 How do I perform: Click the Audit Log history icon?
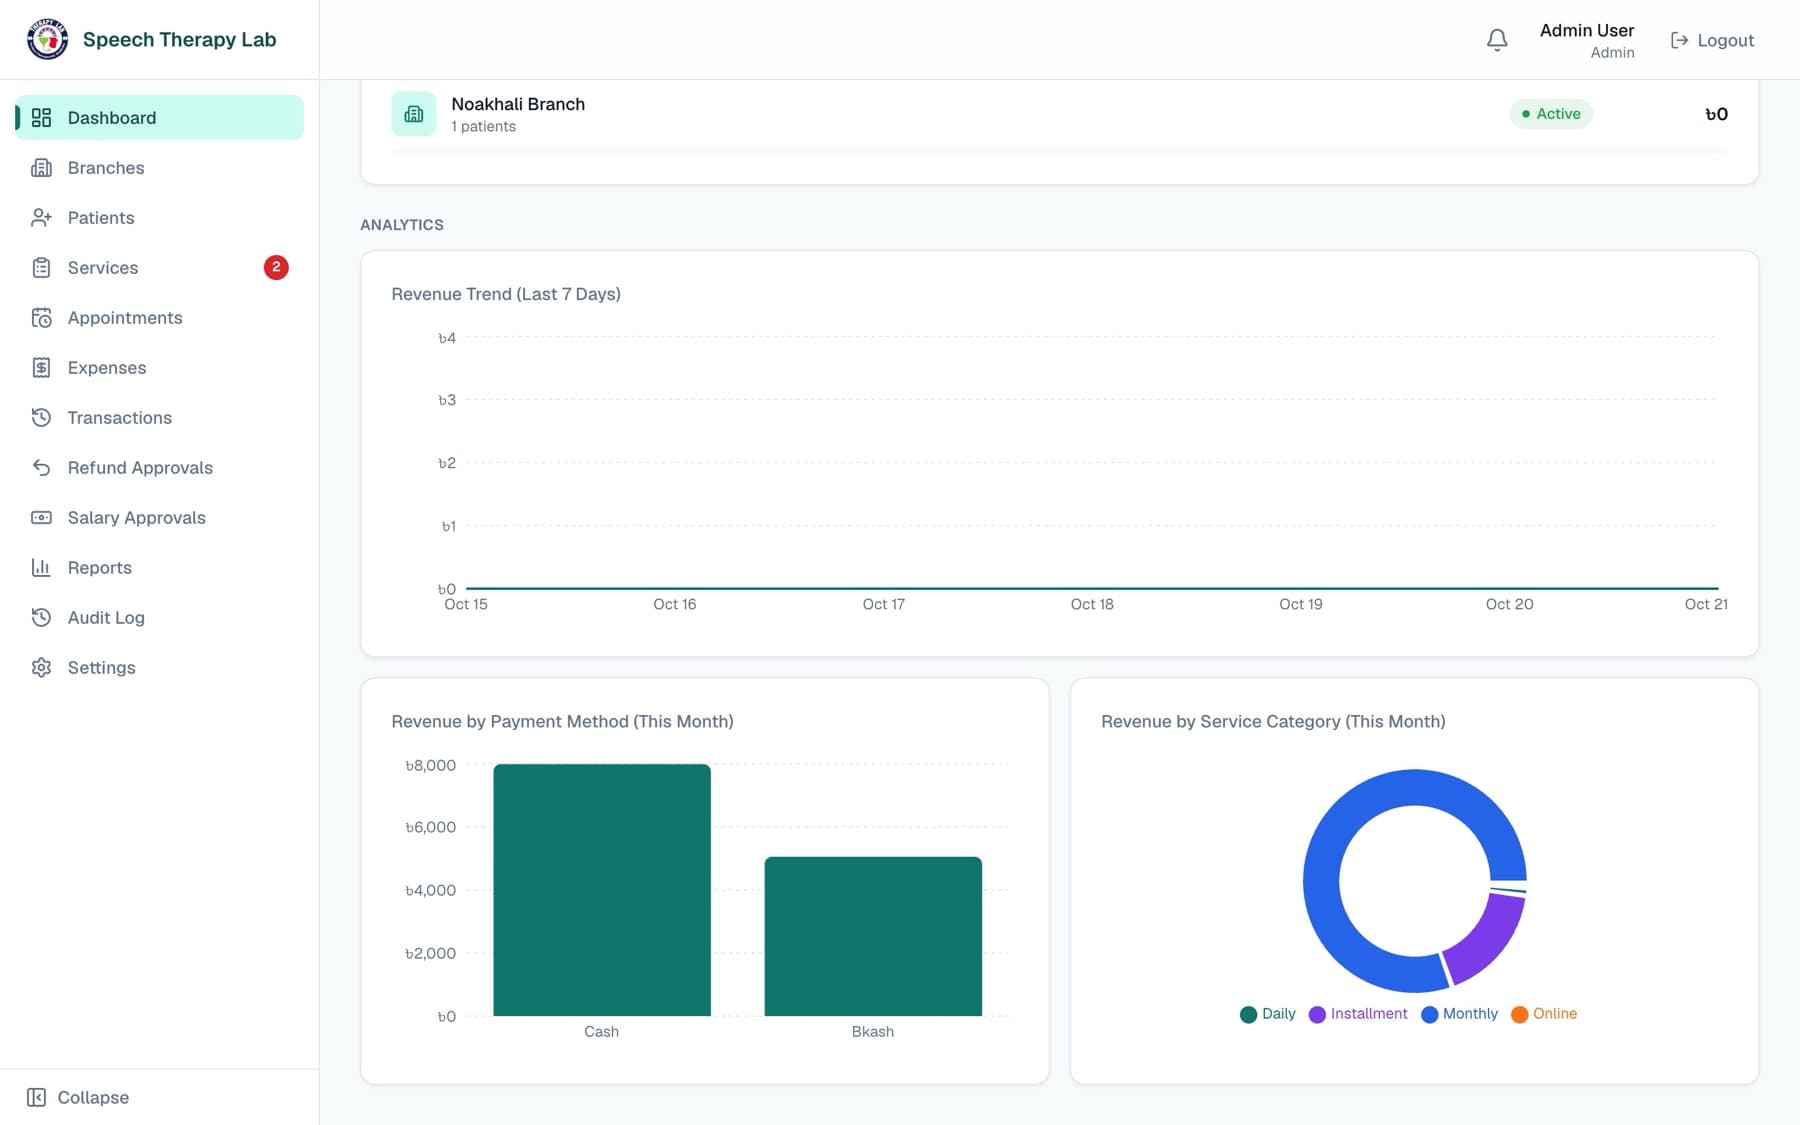41,618
